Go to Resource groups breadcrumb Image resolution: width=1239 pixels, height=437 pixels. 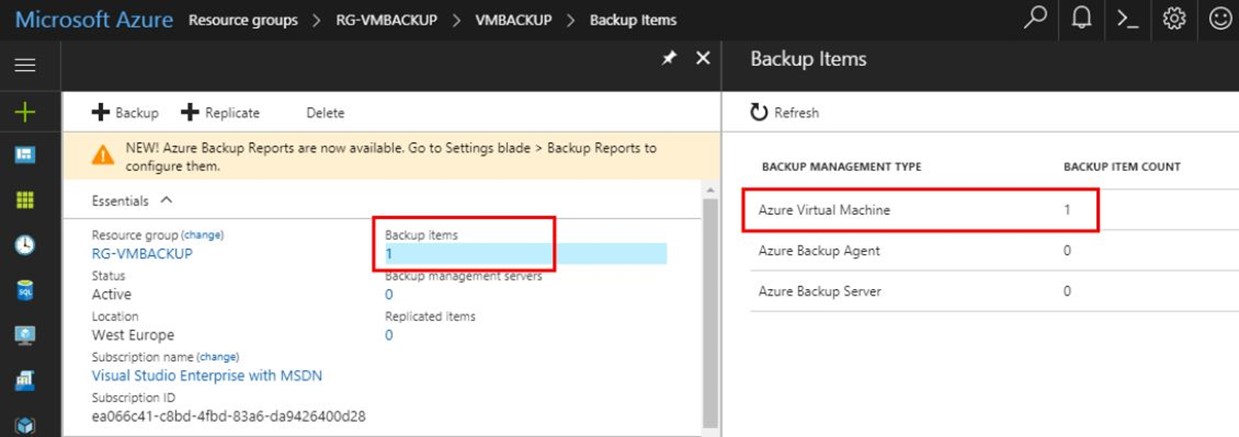[243, 20]
